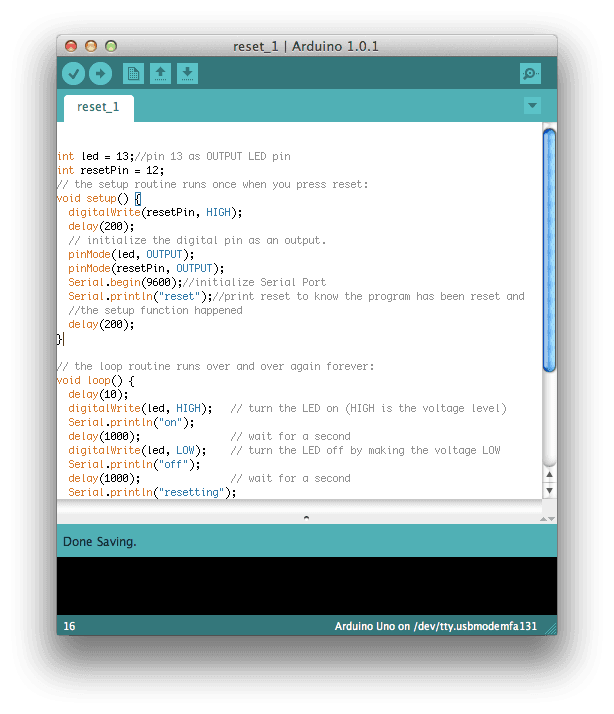Open the Serial Monitor magnifier icon

[530, 73]
